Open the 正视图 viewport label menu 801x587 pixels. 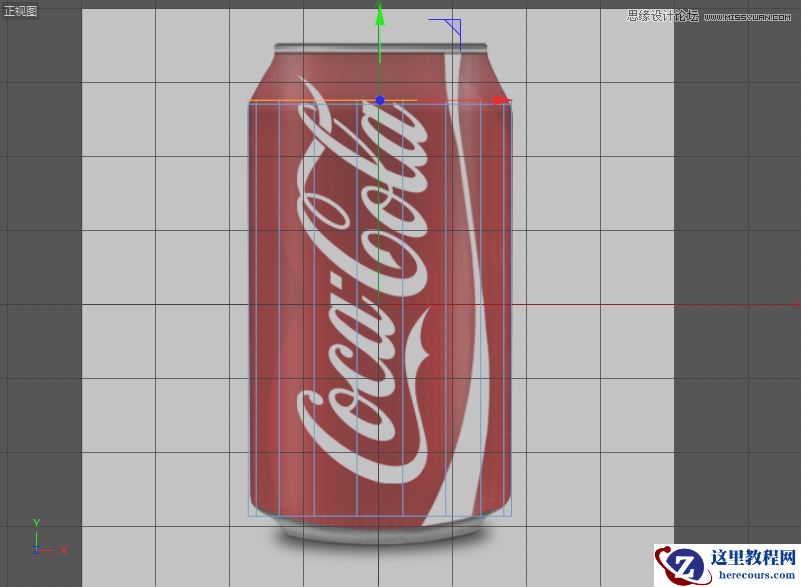pyautogui.click(x=22, y=8)
